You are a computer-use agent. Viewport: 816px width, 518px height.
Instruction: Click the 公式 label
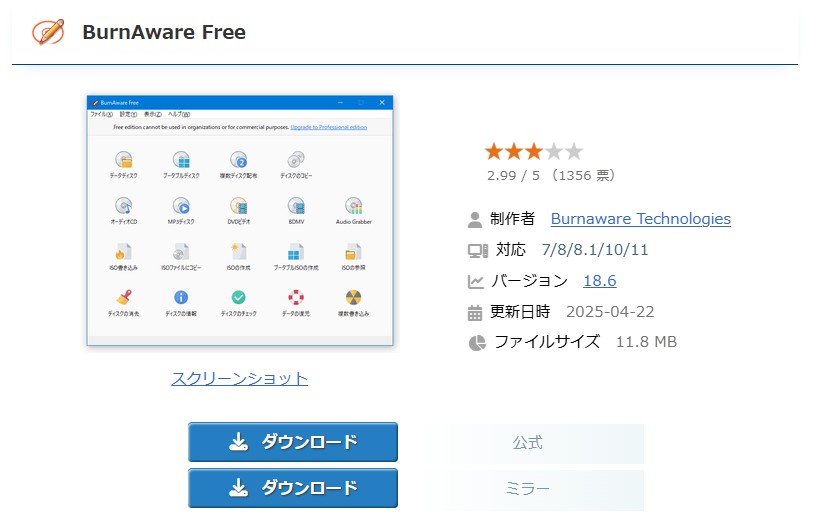tap(528, 443)
